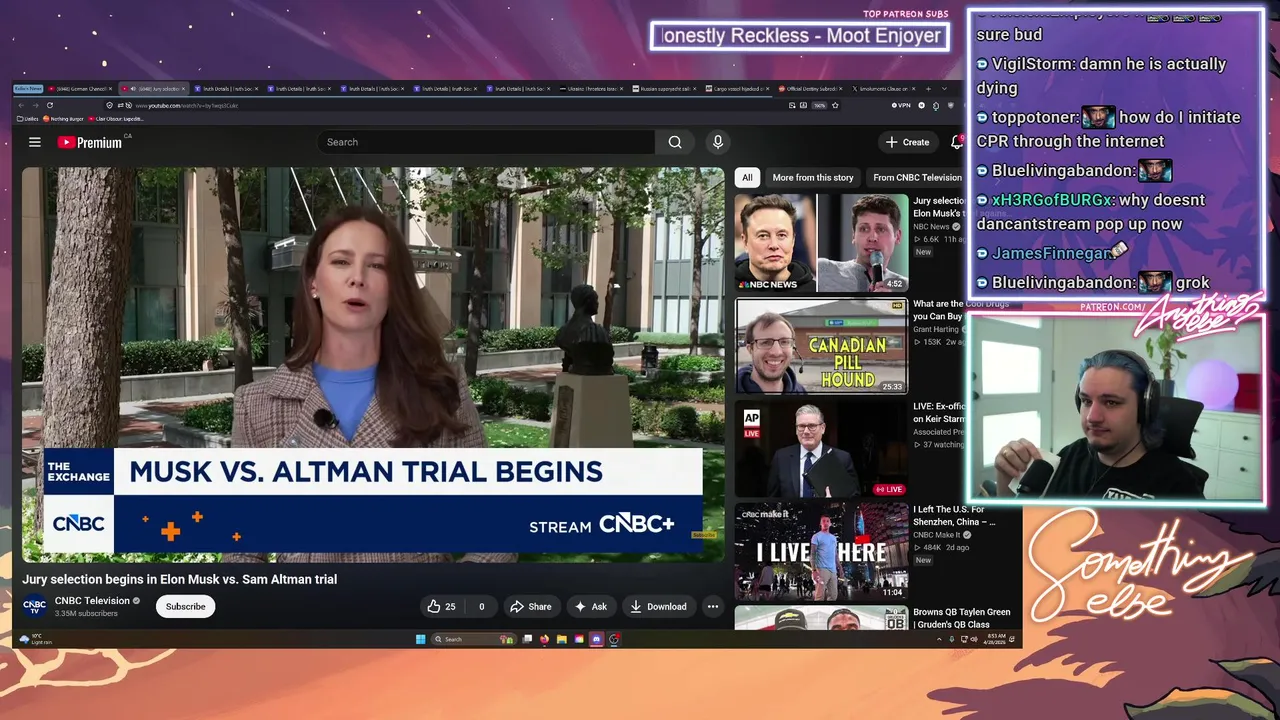Viewport: 1280px width, 720px height.
Task: Switch to the Russian superyacht tab
Action: coord(664,89)
